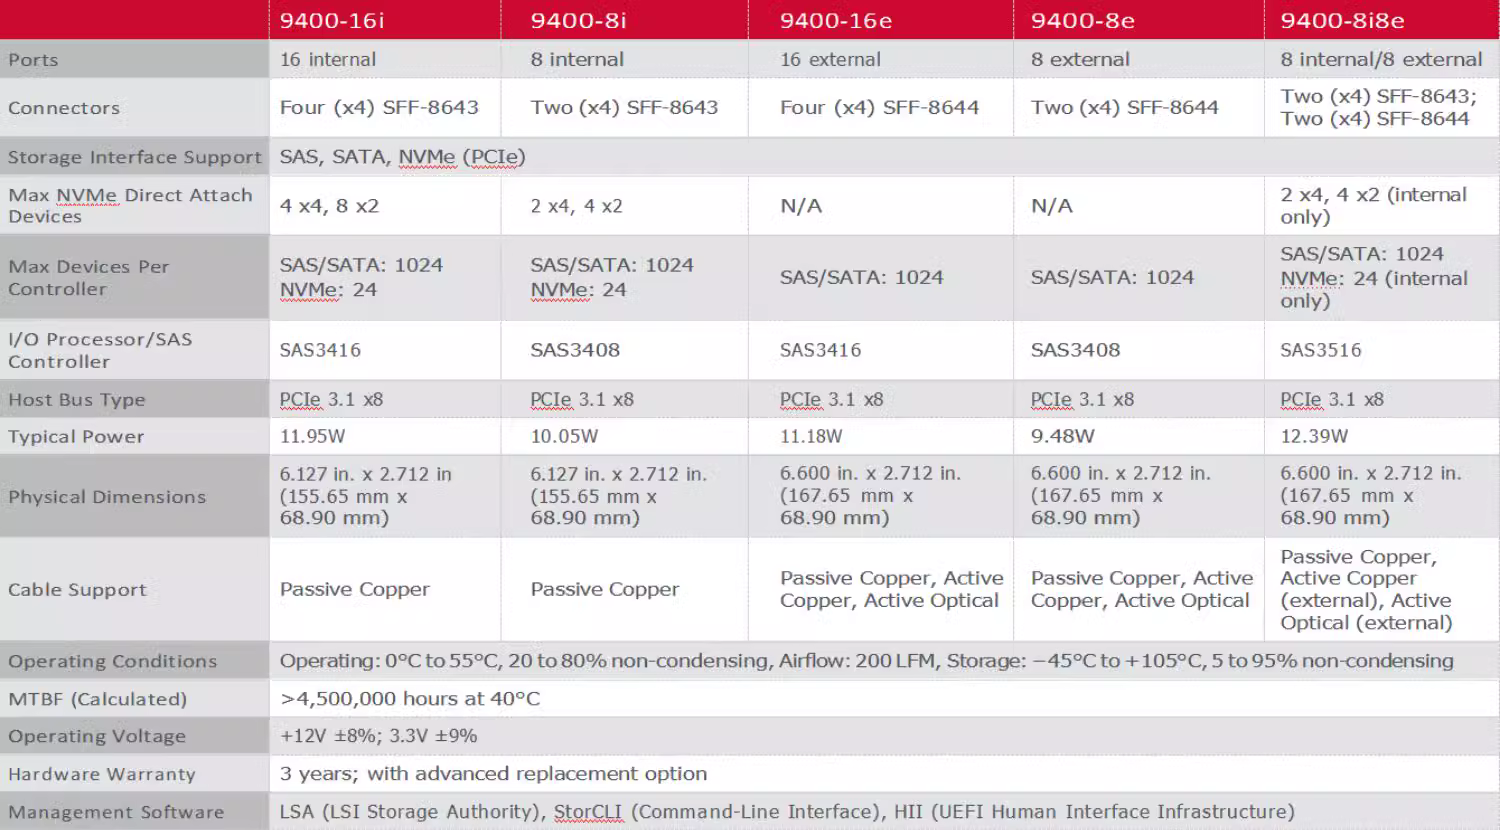This screenshot has height=830, width=1500.
Task: Select the MTBF (Calculated) row label
Action: pyautogui.click(x=97, y=699)
